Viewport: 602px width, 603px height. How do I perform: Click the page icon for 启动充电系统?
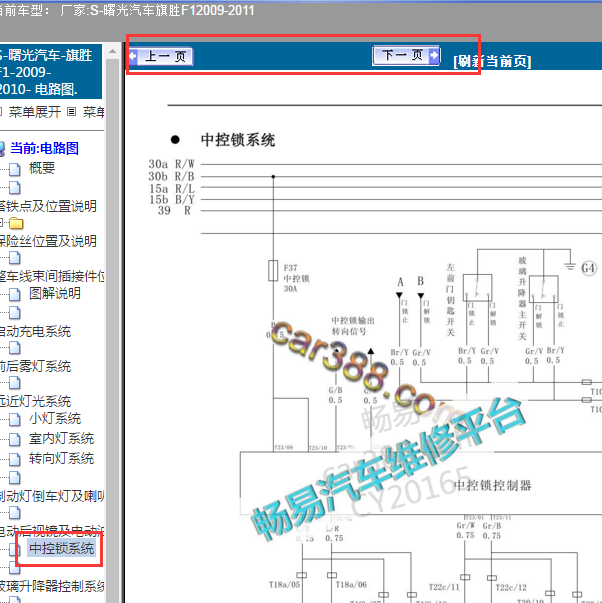pos(15,313)
